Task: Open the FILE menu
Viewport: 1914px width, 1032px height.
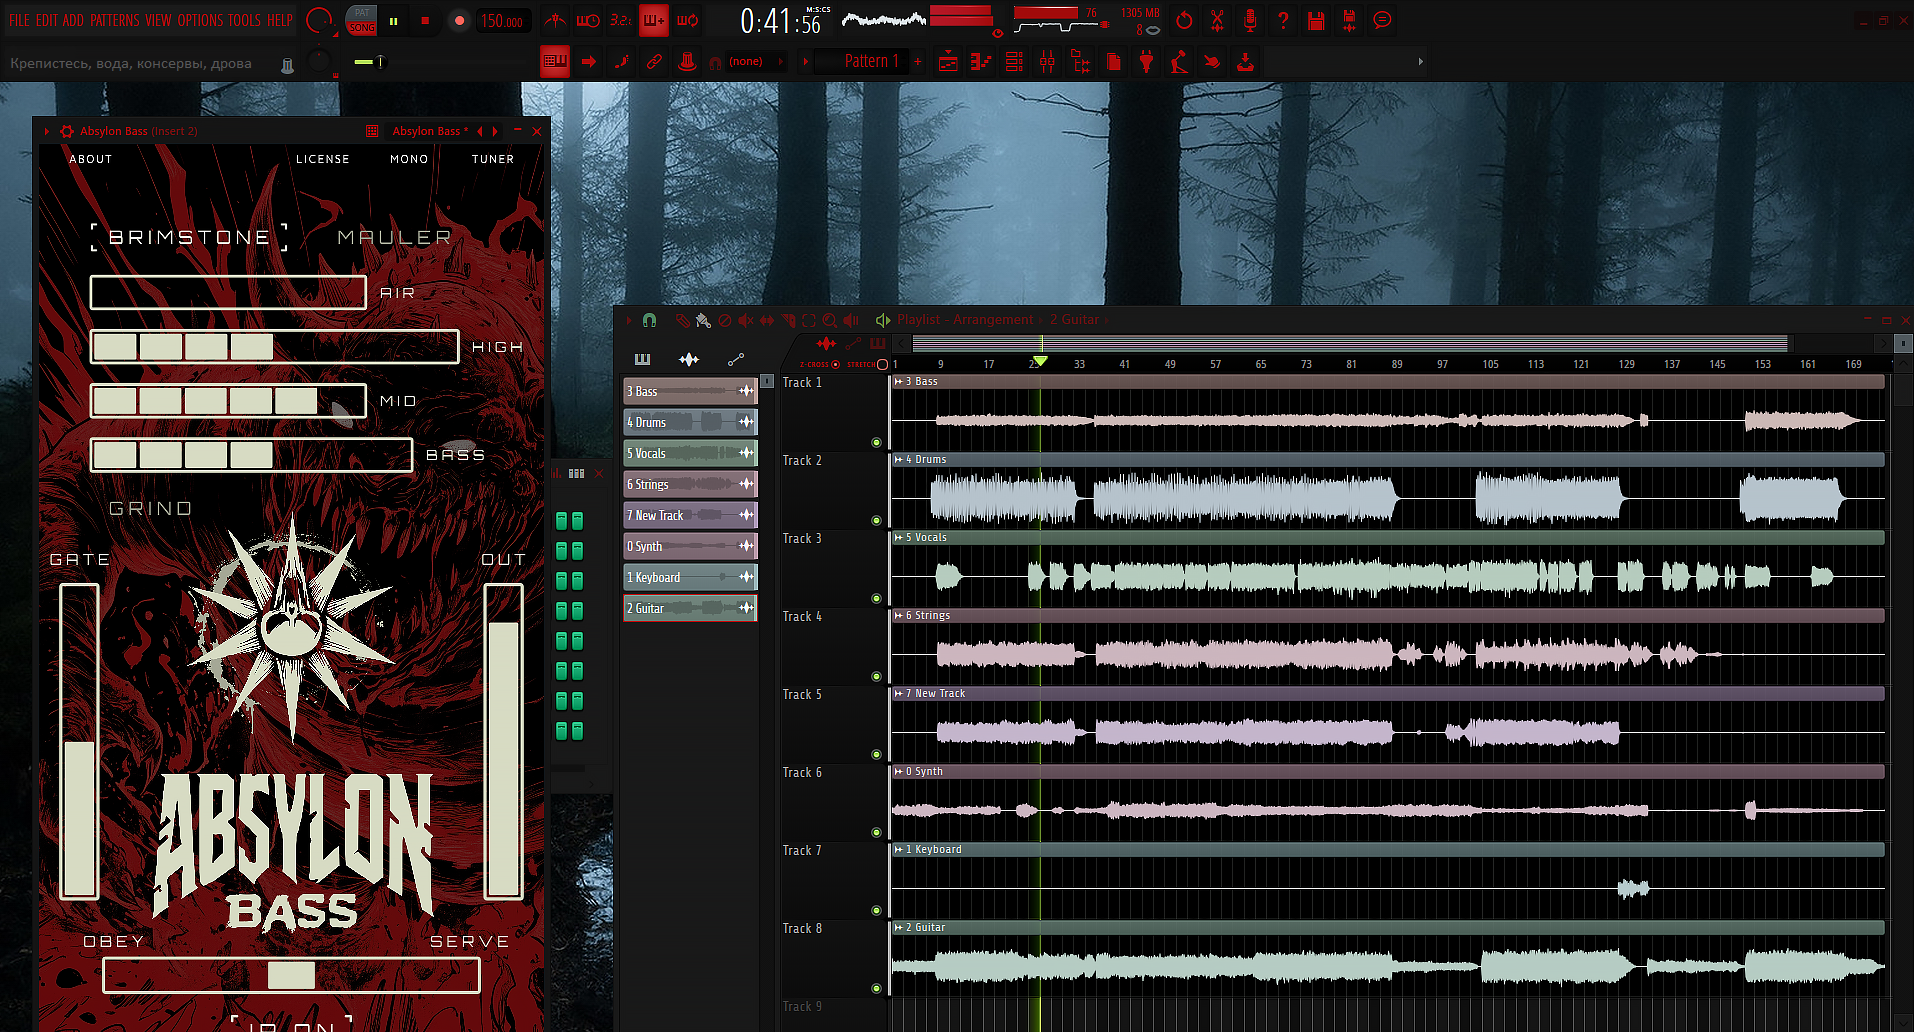Action: point(19,20)
